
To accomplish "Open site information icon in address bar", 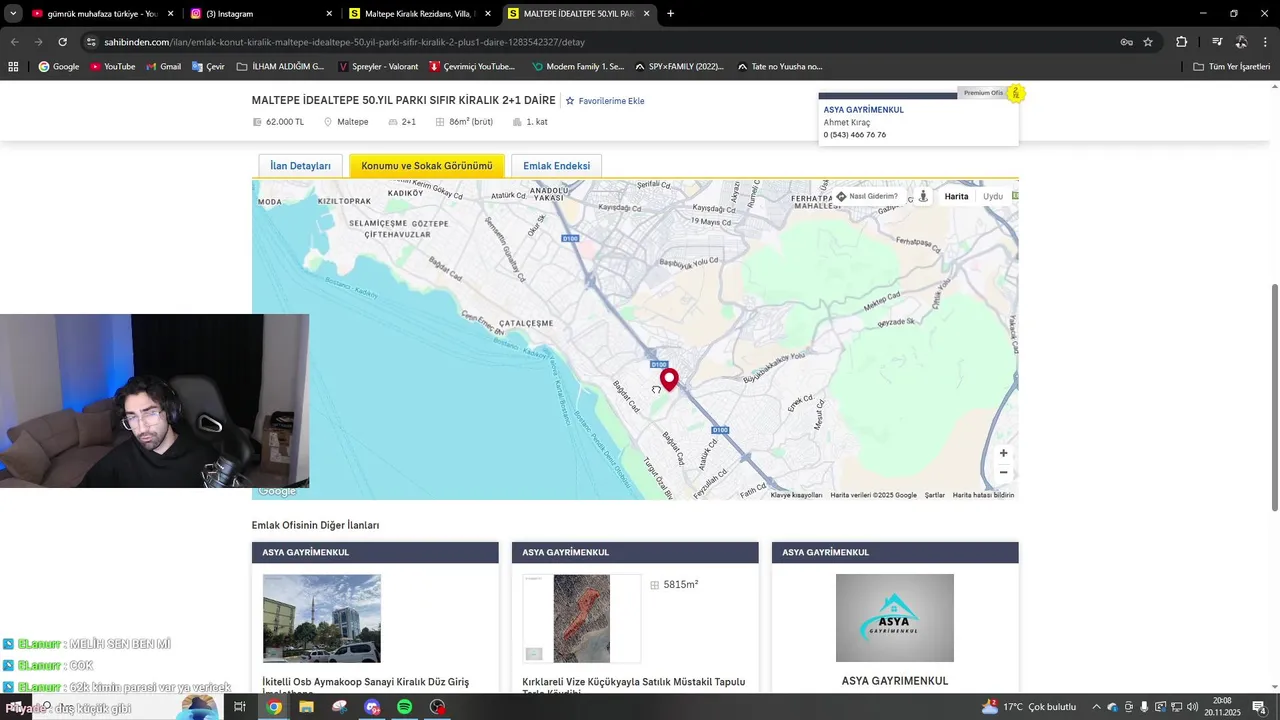I will [91, 42].
